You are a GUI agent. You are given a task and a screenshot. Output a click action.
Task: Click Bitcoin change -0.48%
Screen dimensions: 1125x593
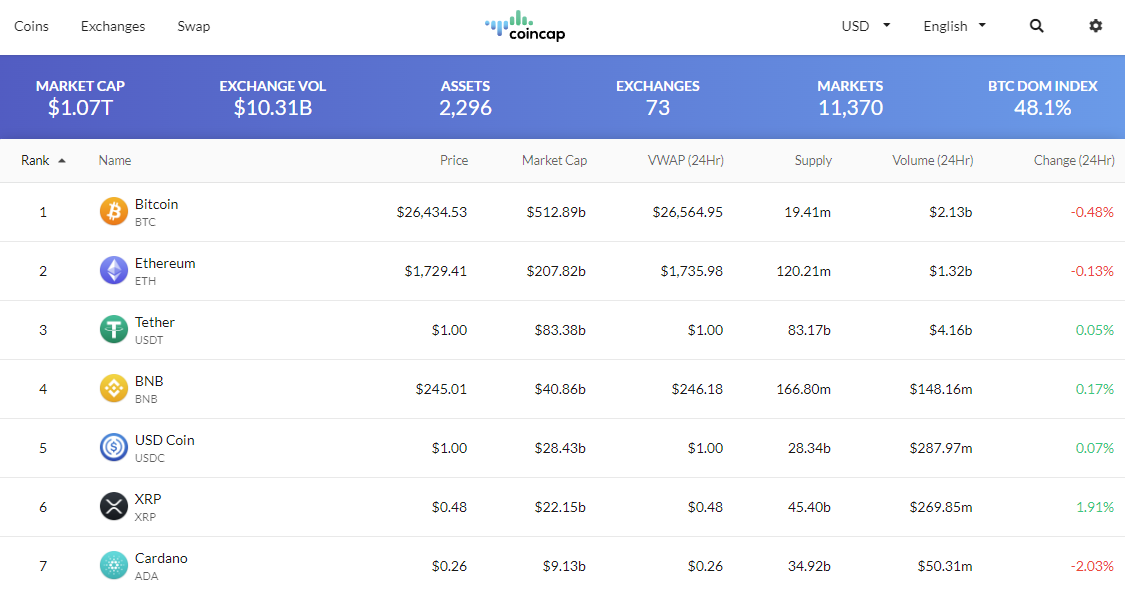(1092, 212)
